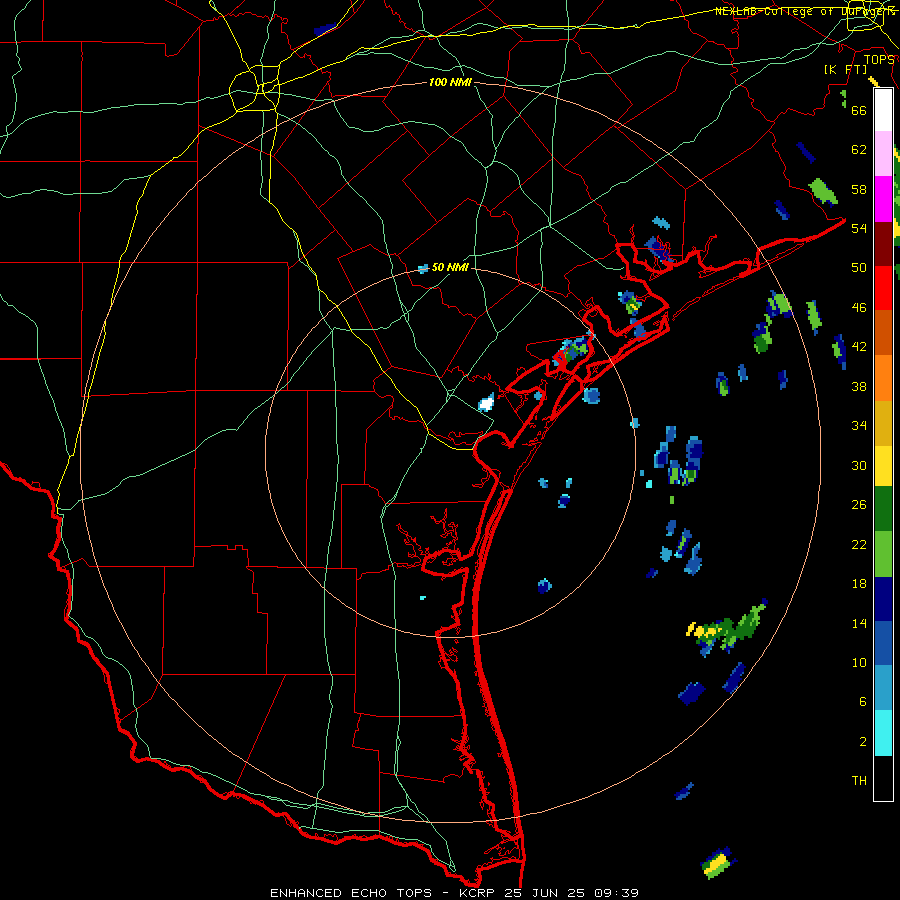Screen dimensions: 900x900
Task: Select the dark red legend swatch
Action: pos(883,243)
